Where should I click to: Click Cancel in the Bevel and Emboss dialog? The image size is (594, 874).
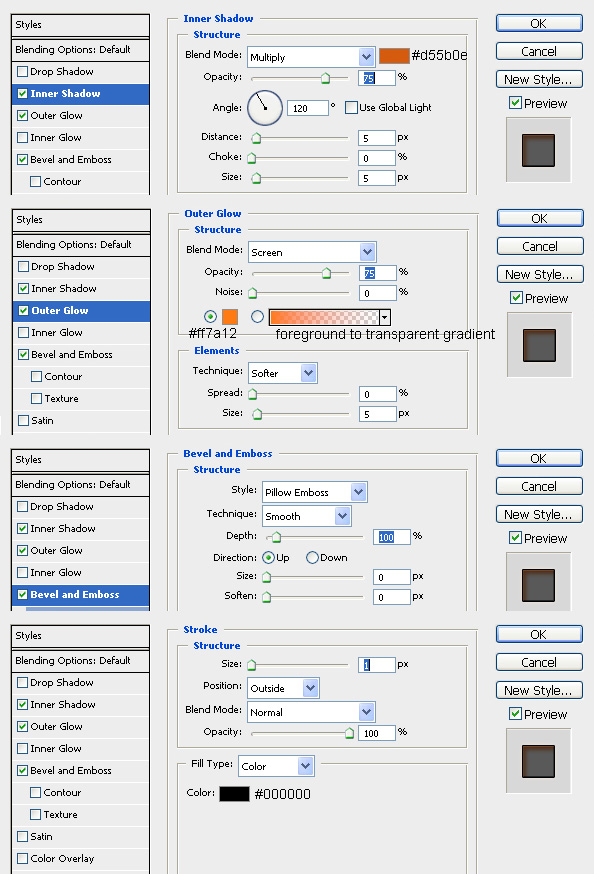[539, 486]
